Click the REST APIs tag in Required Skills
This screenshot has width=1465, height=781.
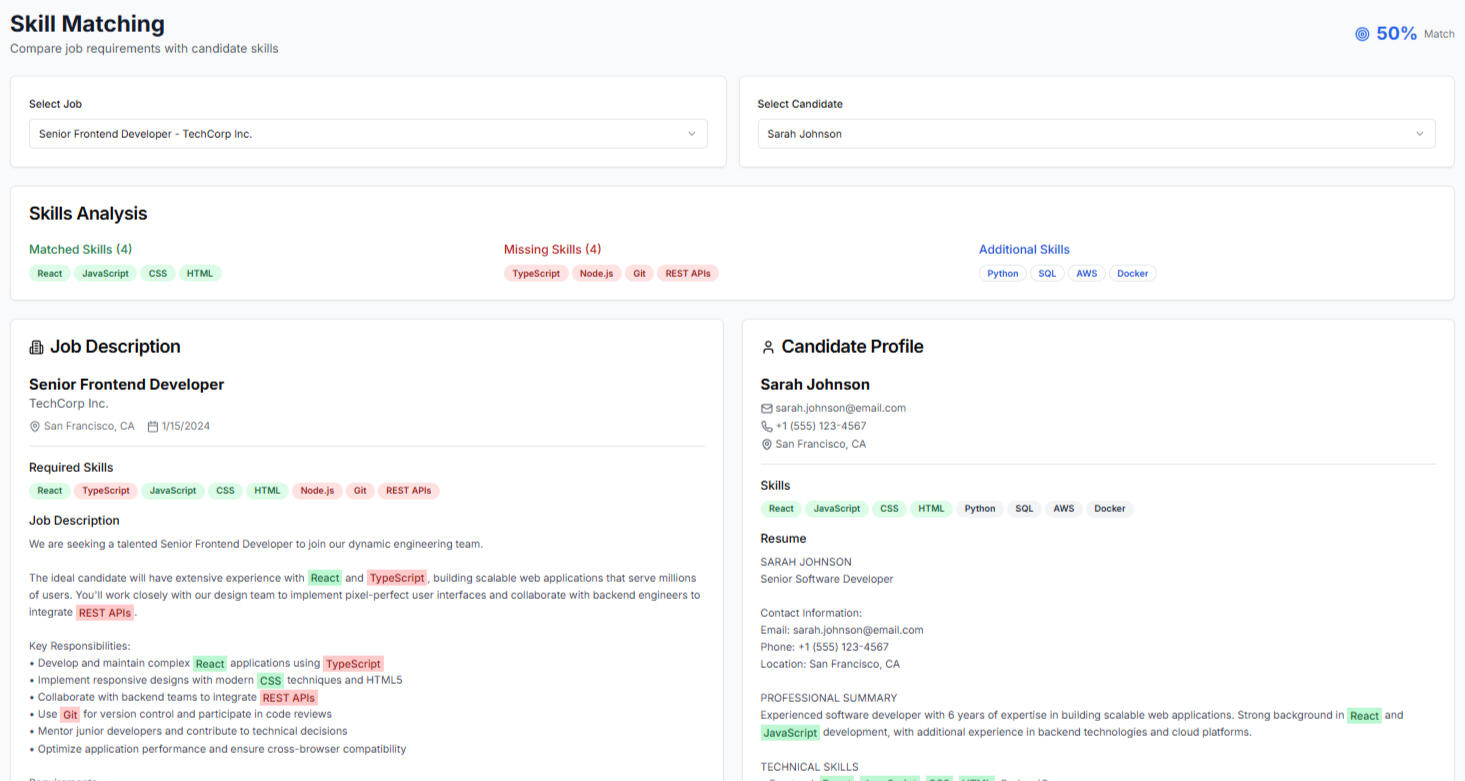(408, 490)
